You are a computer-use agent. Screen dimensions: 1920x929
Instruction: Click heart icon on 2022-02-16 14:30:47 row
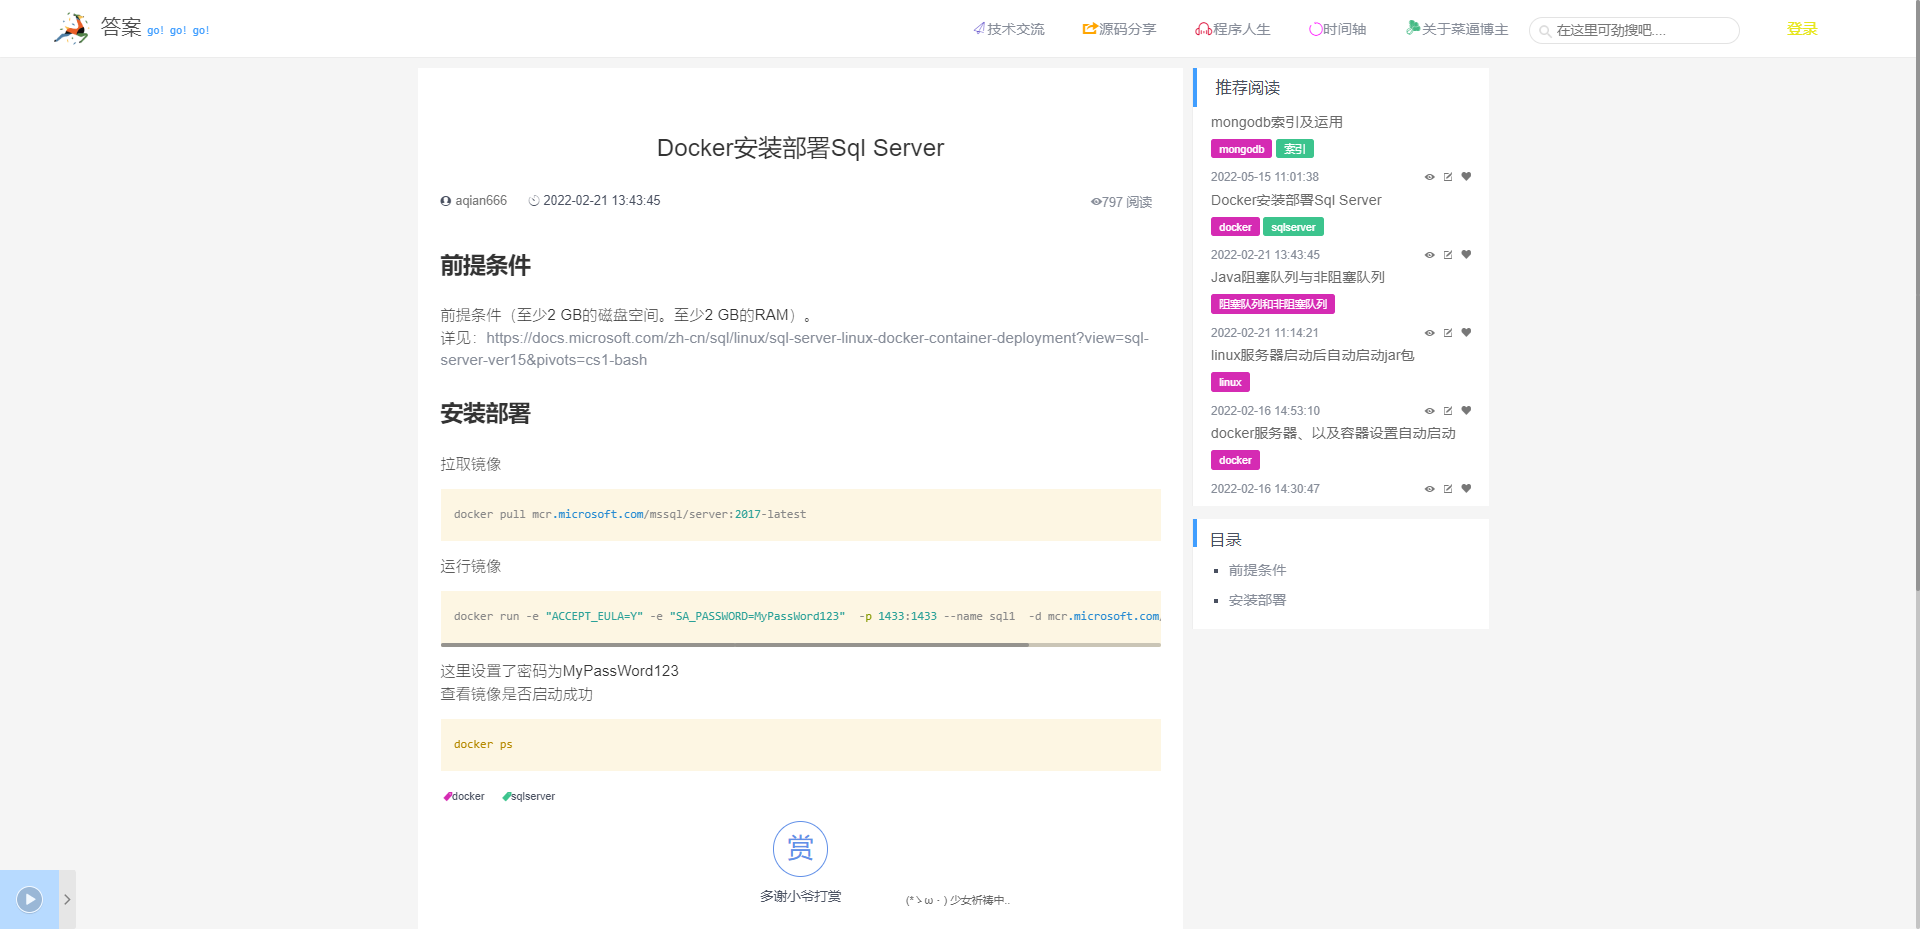pyautogui.click(x=1466, y=489)
